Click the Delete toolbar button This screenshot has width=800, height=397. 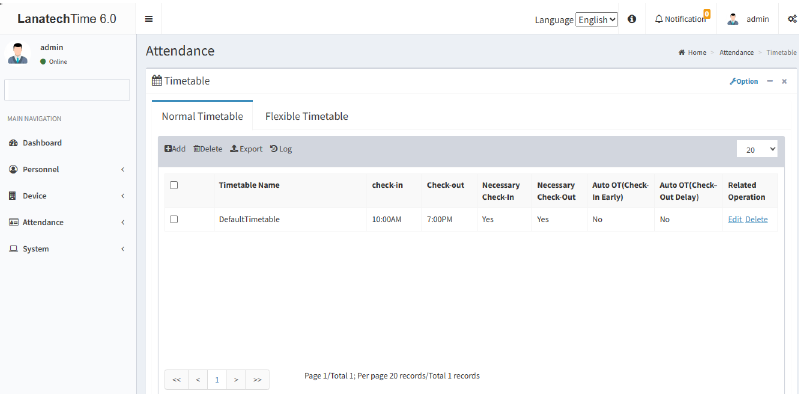click(x=208, y=149)
